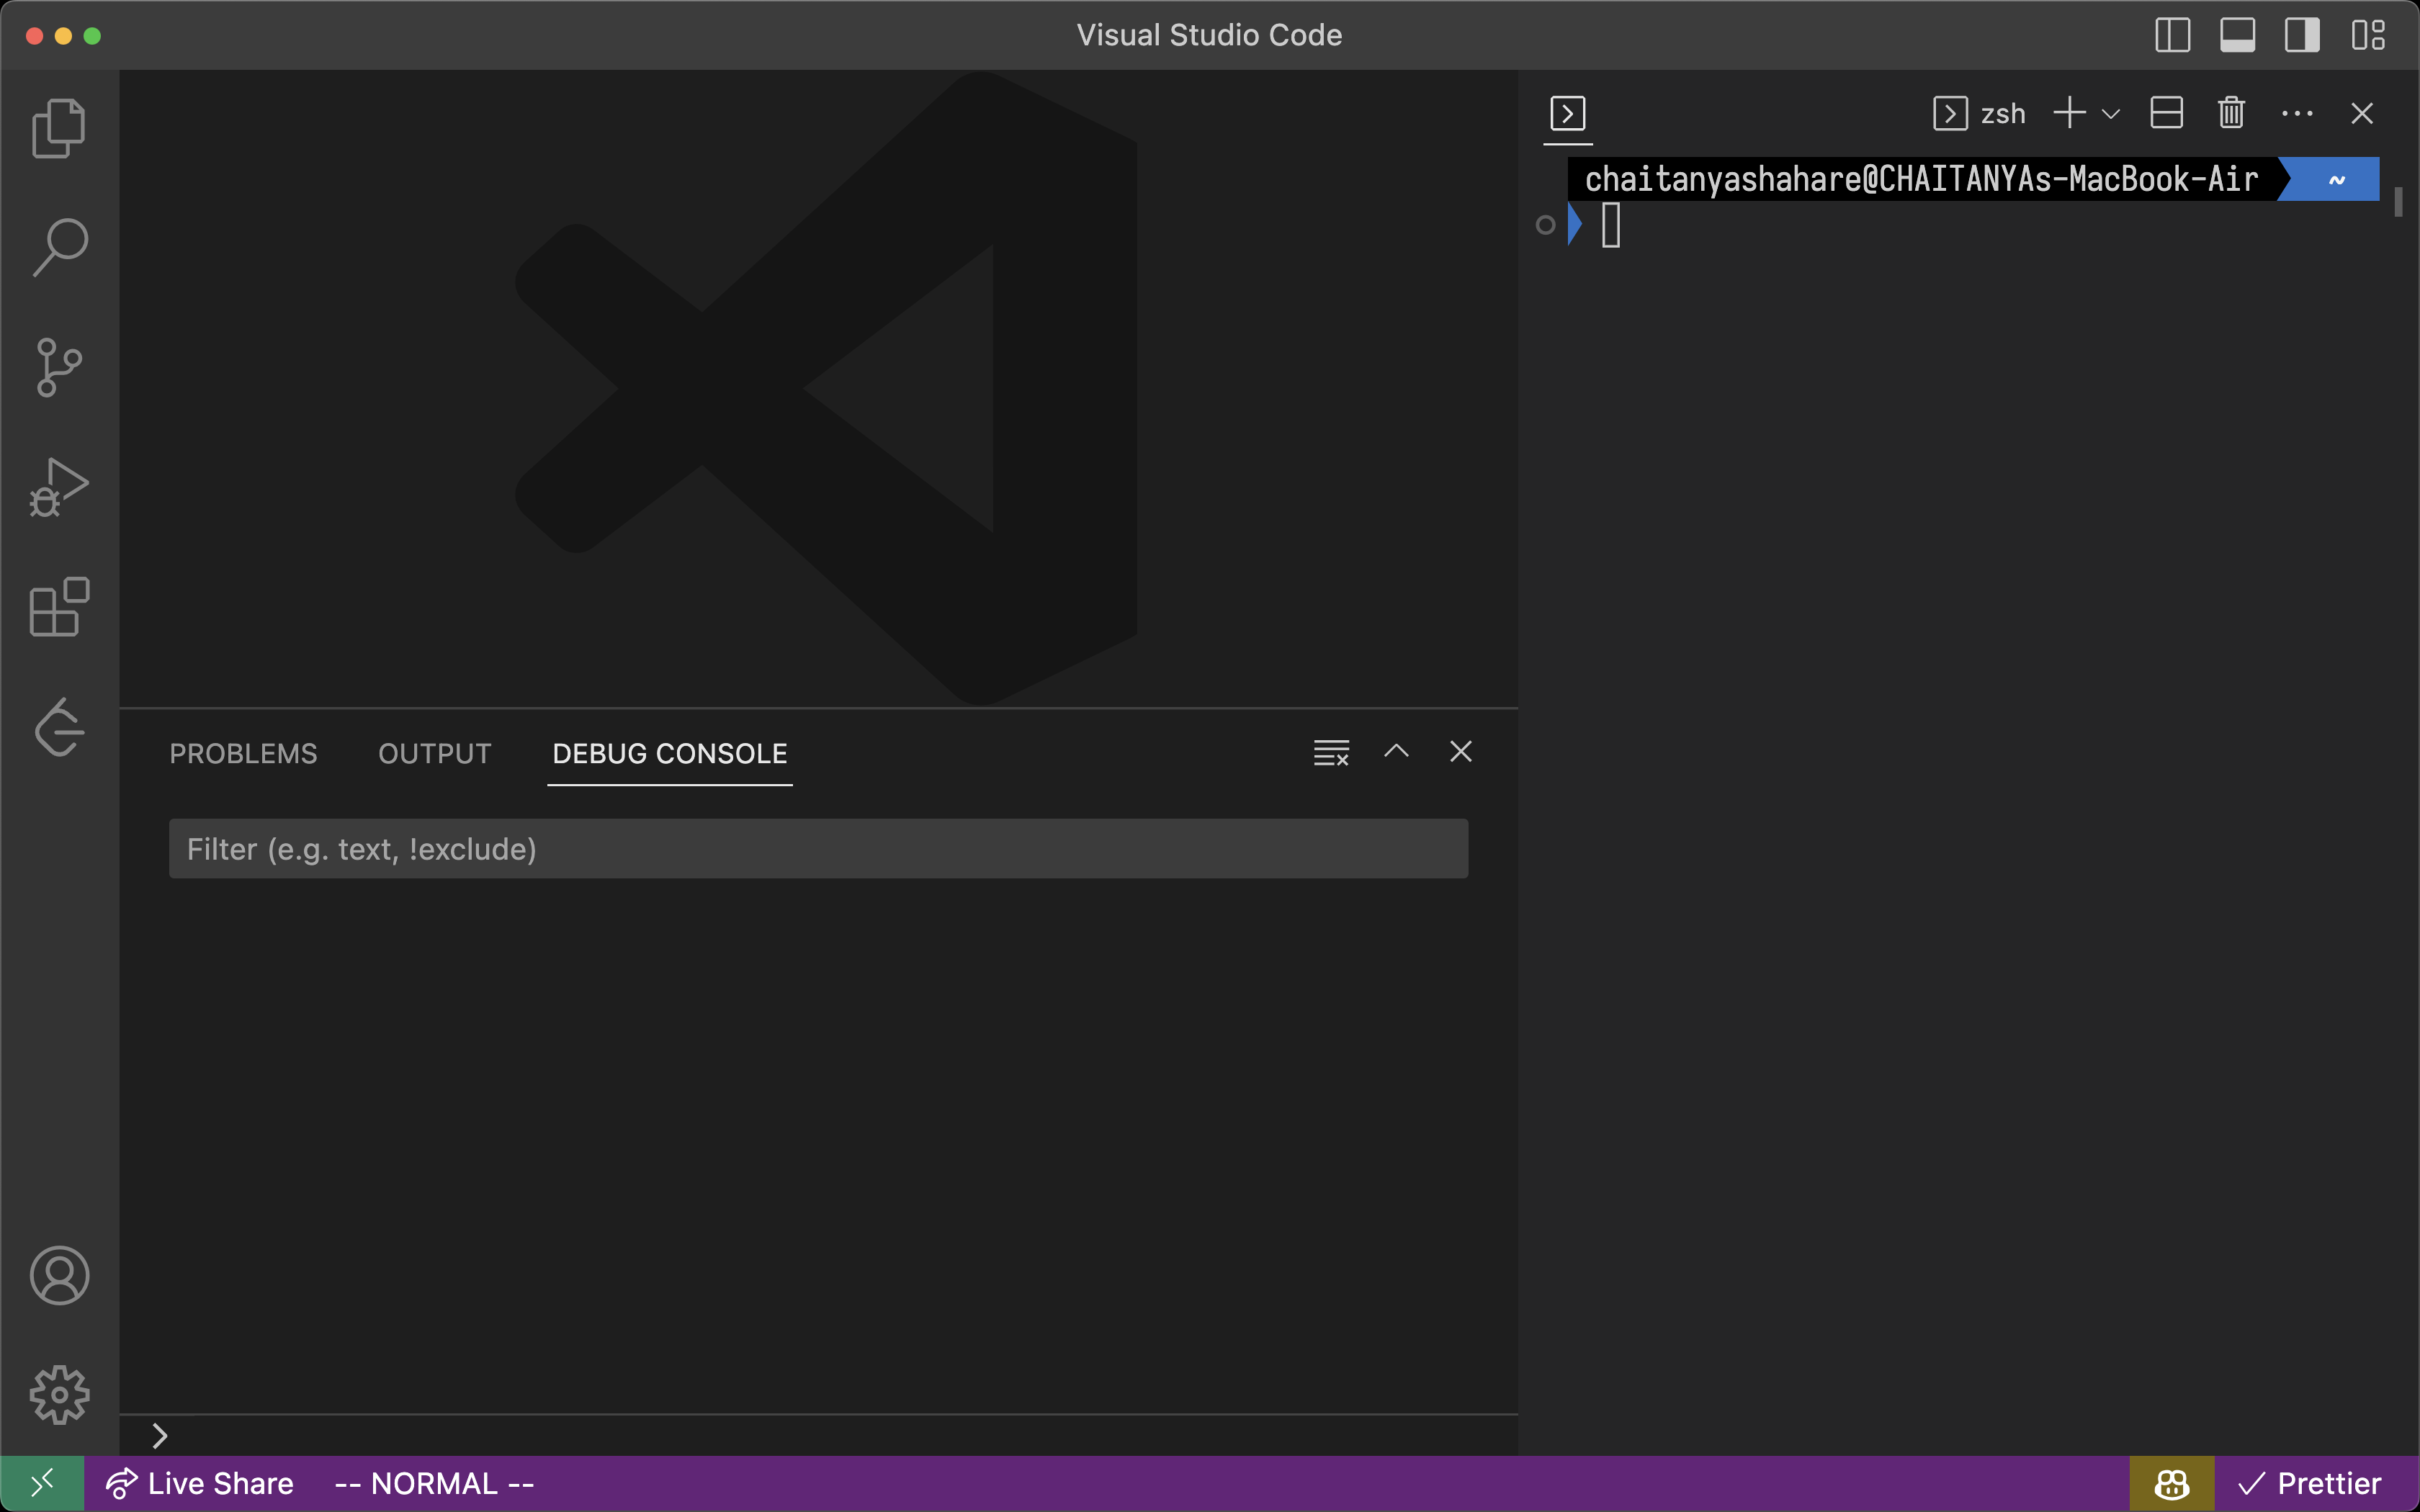Image resolution: width=2420 pixels, height=1512 pixels.
Task: Click the debug console REPL prompt
Action: pyautogui.click(x=818, y=1436)
